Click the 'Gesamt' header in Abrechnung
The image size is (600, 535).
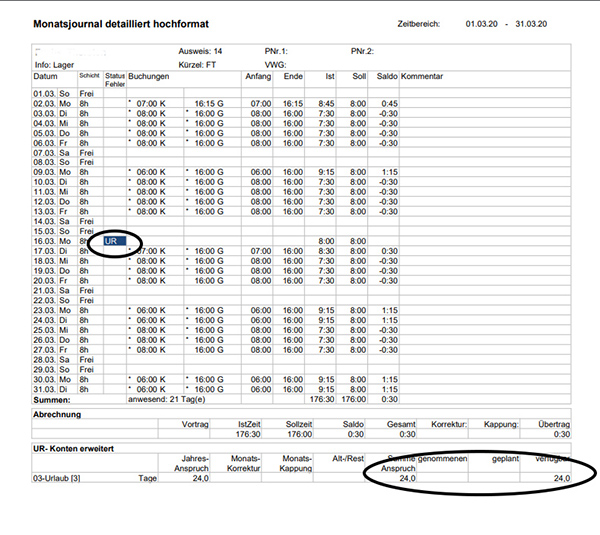[x=401, y=424]
